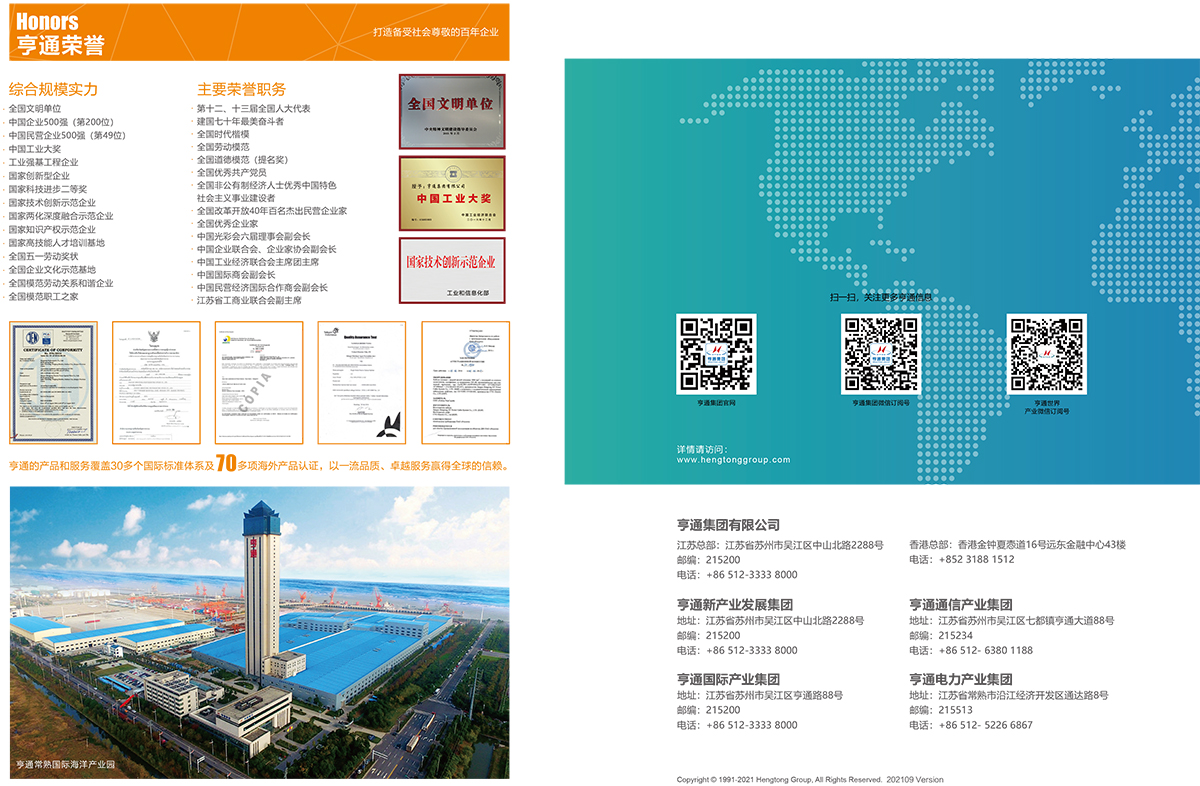
Task: Click the 国家技术创新示范企业 plaque image
Action: (452, 270)
